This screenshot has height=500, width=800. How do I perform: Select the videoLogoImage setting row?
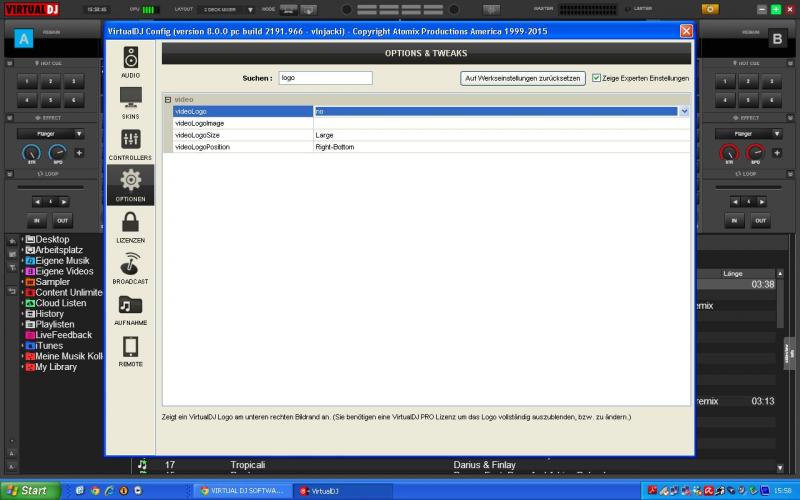431,123
